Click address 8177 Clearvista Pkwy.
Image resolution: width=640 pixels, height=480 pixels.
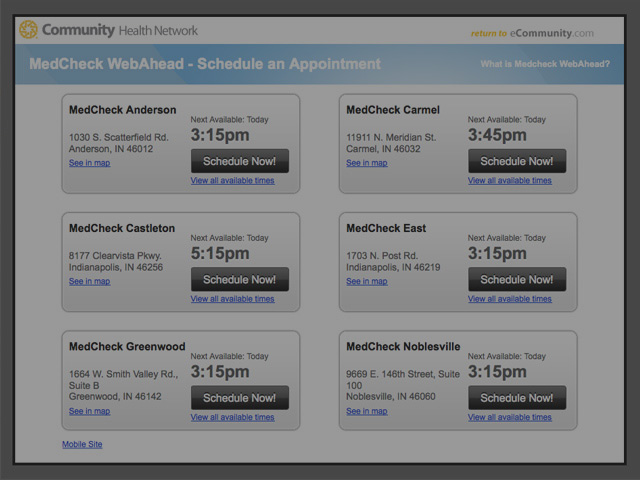pos(115,256)
